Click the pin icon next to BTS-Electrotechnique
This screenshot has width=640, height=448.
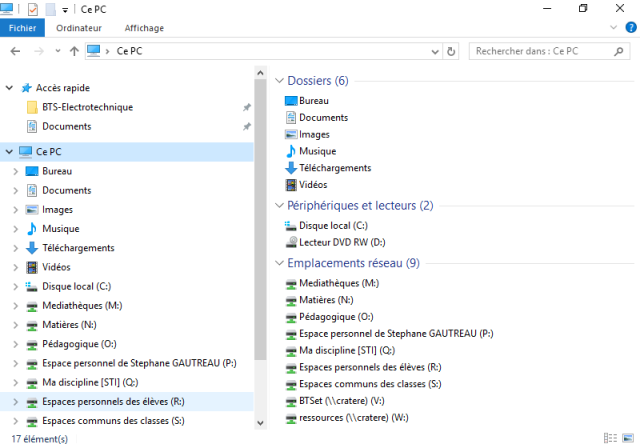(247, 107)
